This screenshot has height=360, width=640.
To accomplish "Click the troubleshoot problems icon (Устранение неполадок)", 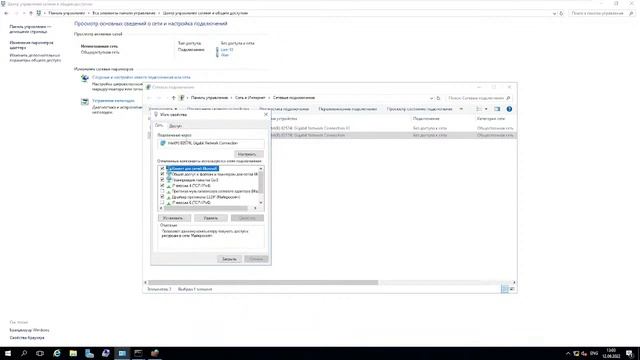I will 84,102.
